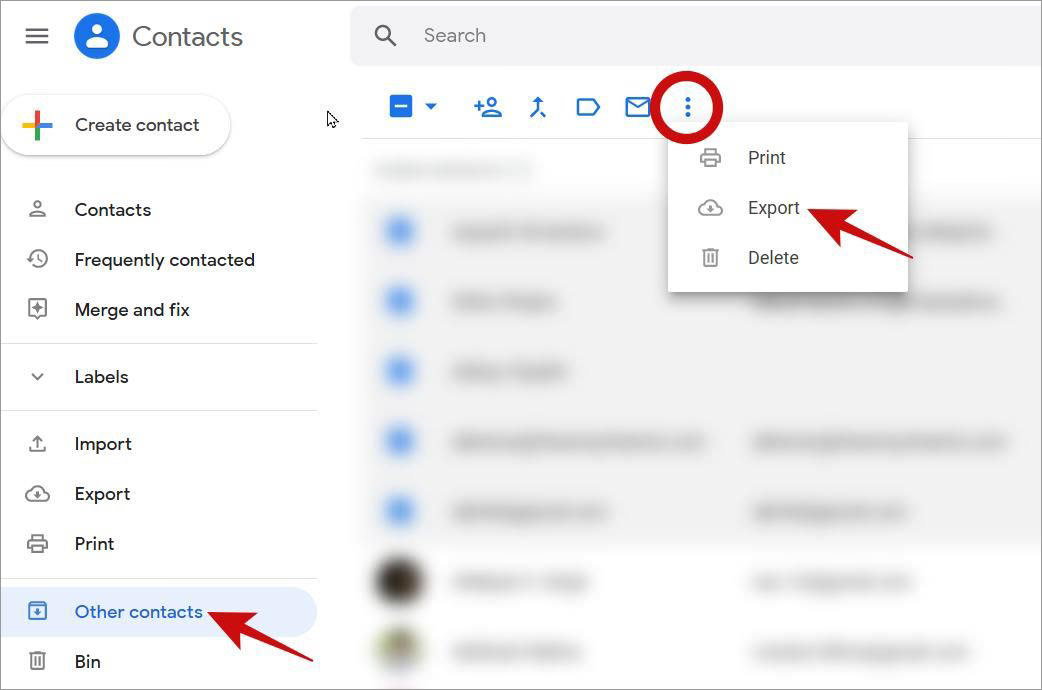Choose Export from dropdown menu
The width and height of the screenshot is (1042, 690).
(787, 208)
